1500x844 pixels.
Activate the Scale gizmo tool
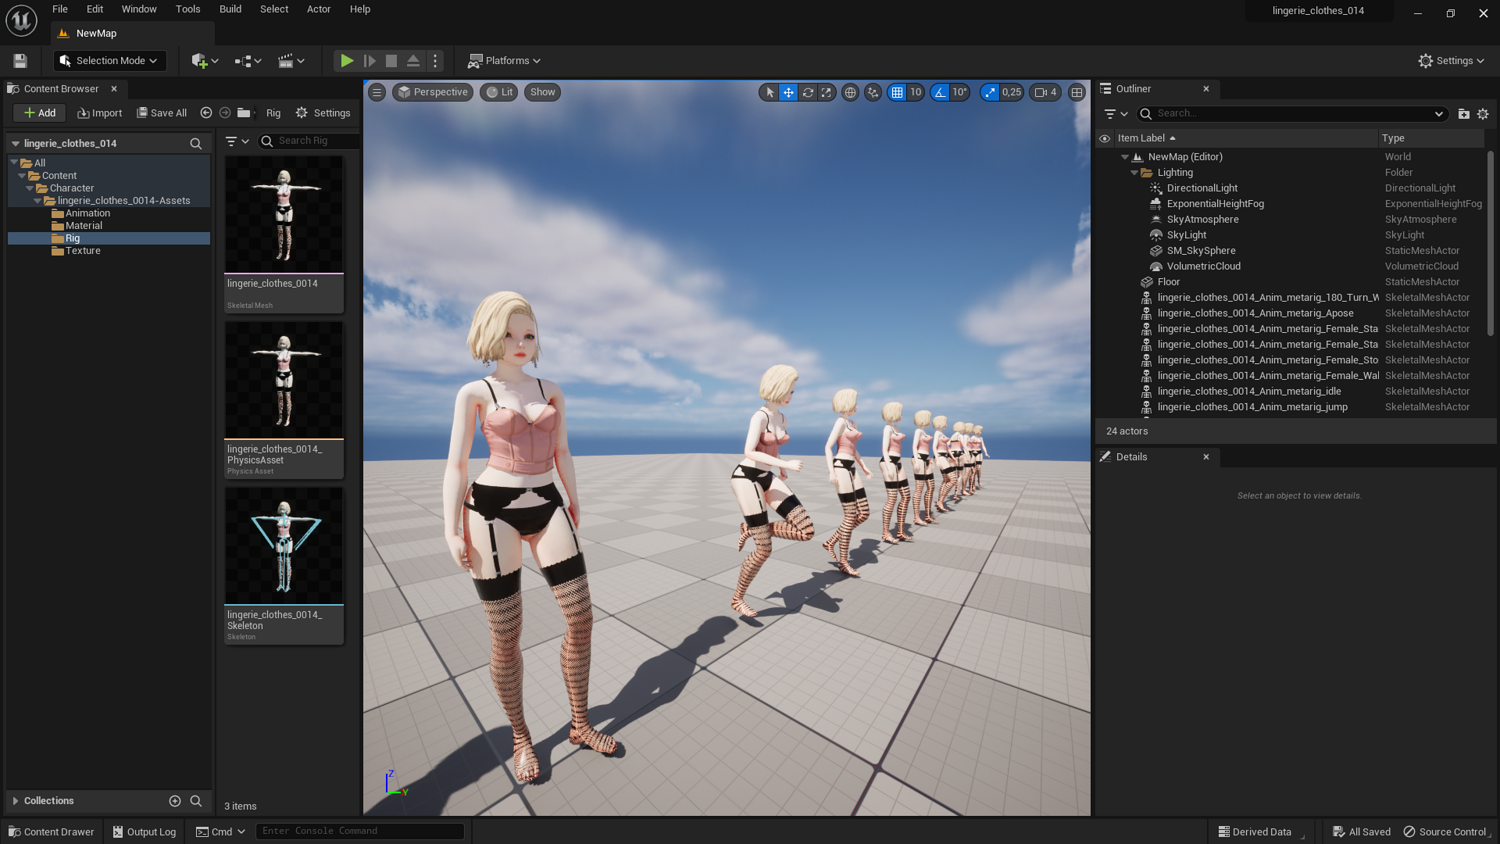(826, 92)
